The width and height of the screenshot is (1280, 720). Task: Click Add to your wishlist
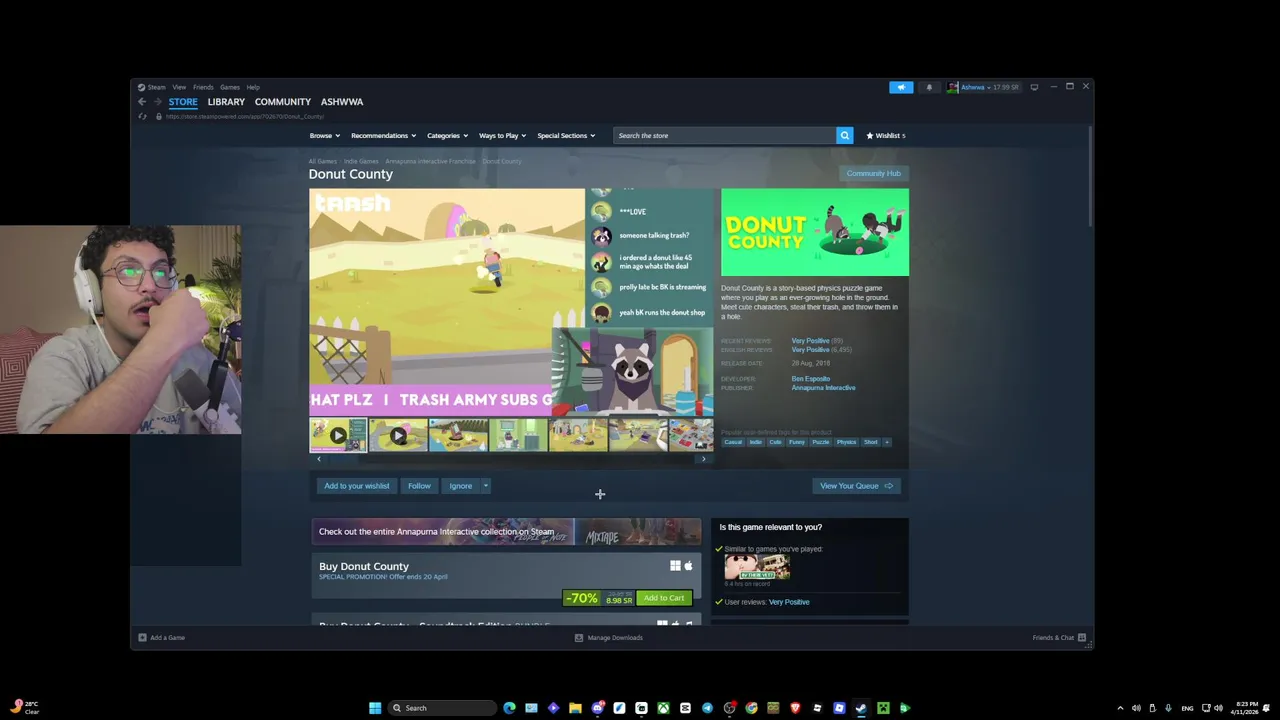[x=357, y=486]
